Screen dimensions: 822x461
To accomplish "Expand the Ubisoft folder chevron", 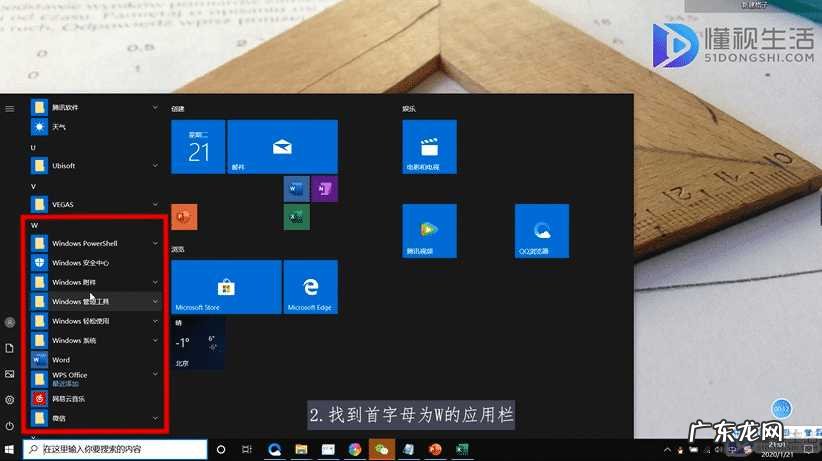I will pyautogui.click(x=155, y=165).
